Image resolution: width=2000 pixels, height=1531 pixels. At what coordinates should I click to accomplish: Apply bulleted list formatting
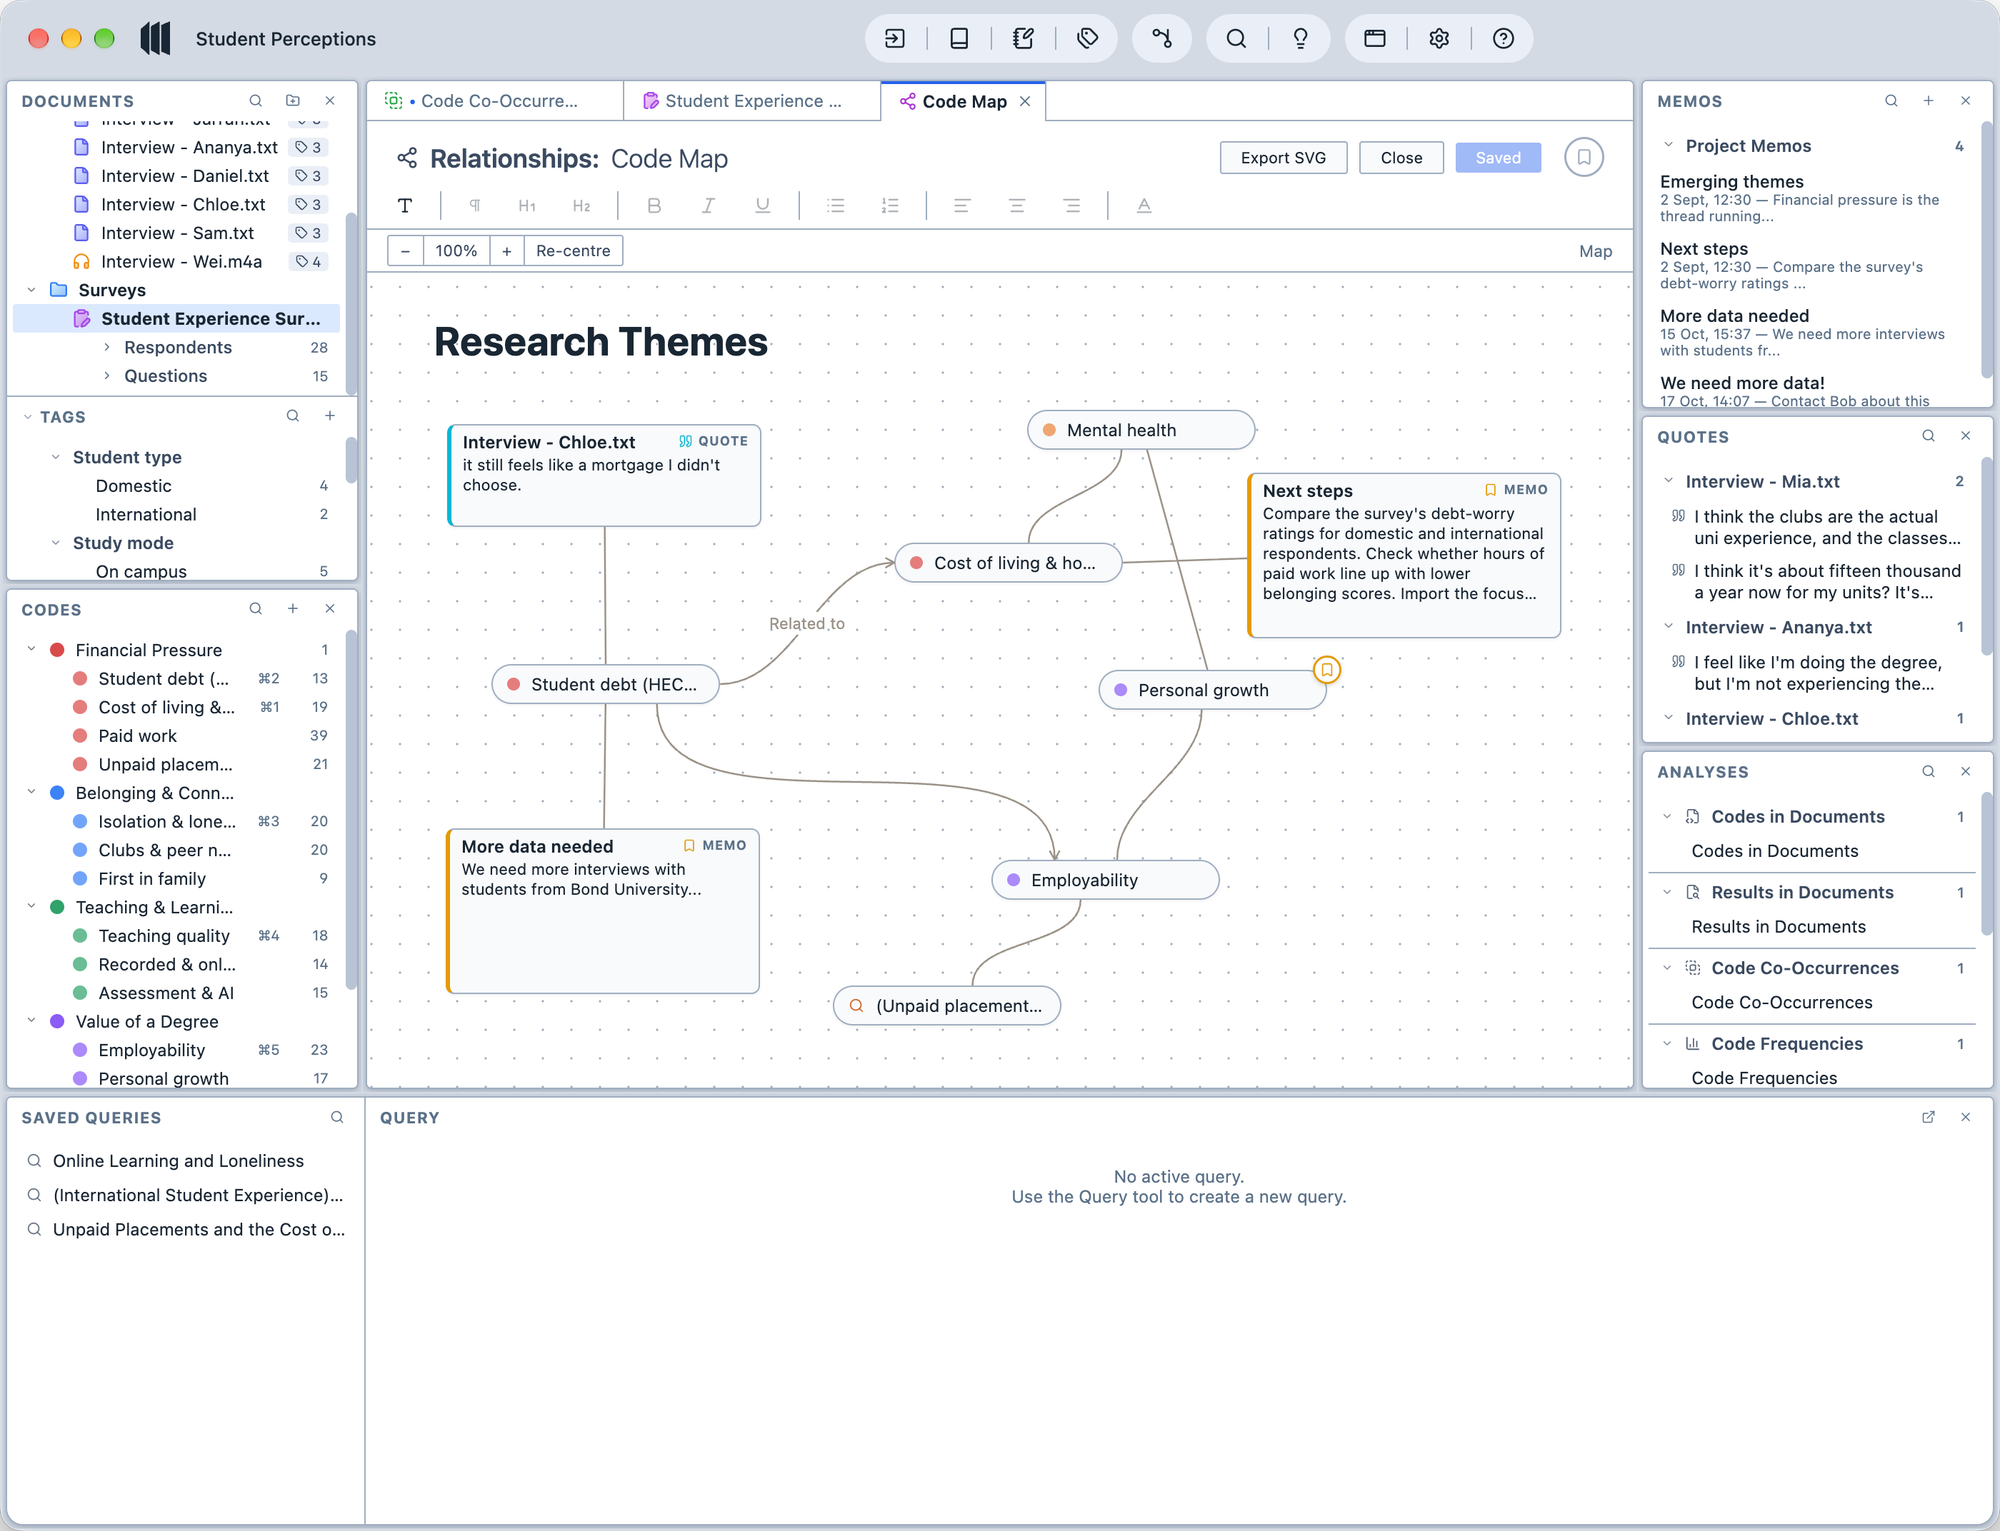point(836,205)
